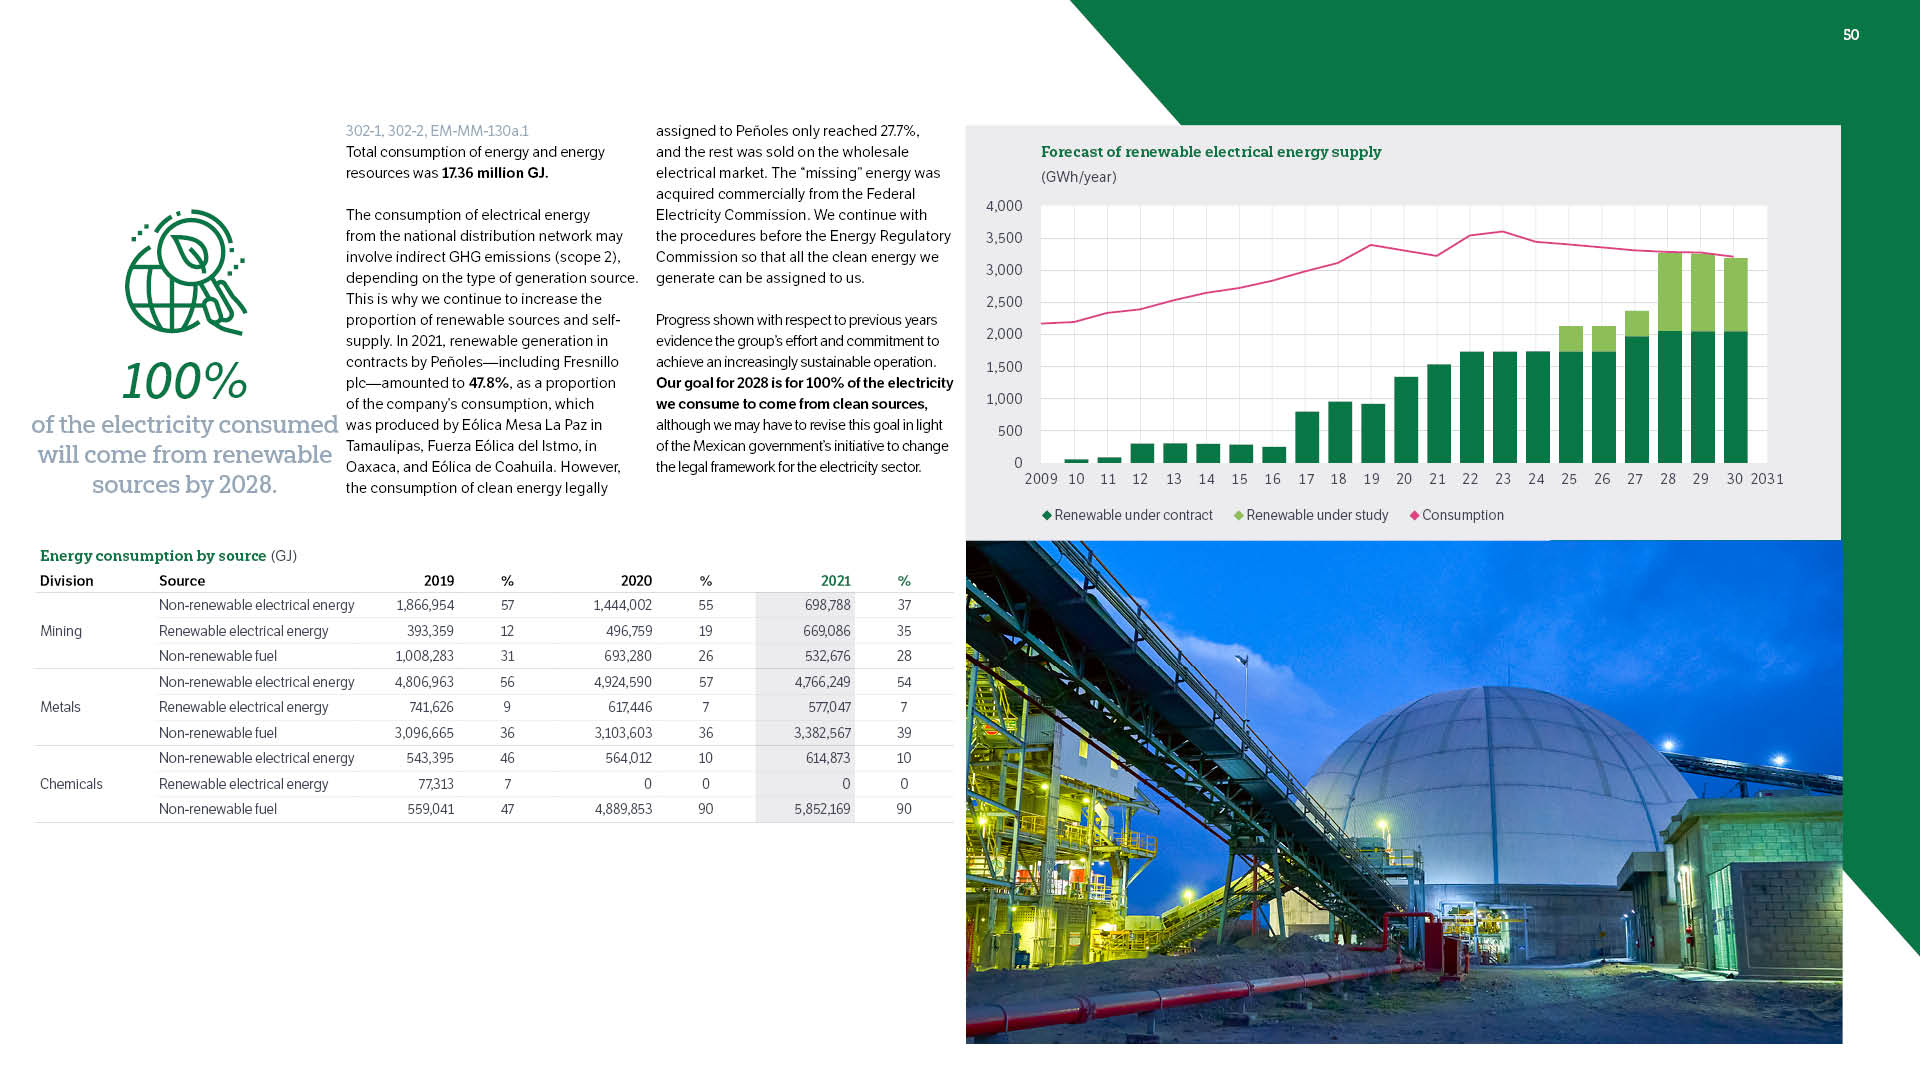The height and width of the screenshot is (1080, 1920).
Task: Click the 2009 x-axis label
Action: coord(1041,479)
